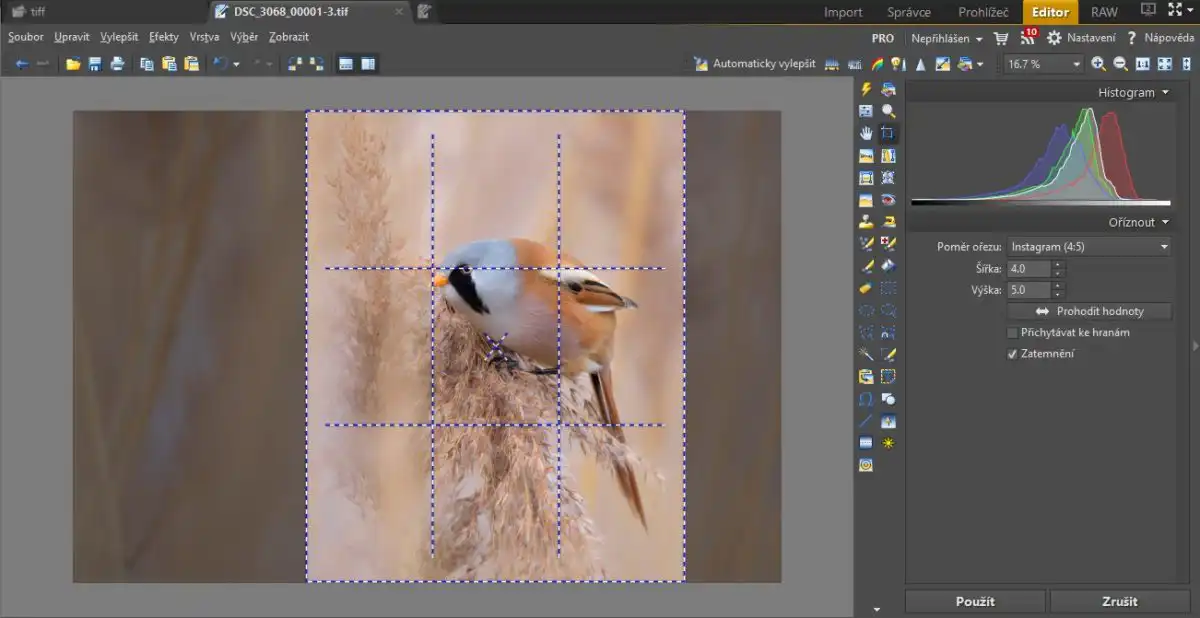Open the Efekty menu
The height and width of the screenshot is (618, 1200).
(164, 37)
